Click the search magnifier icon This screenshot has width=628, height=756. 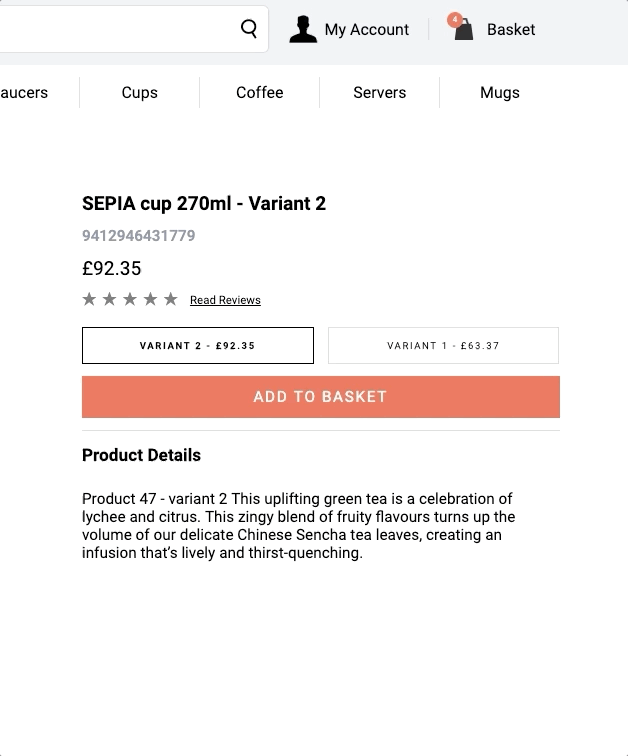(249, 29)
